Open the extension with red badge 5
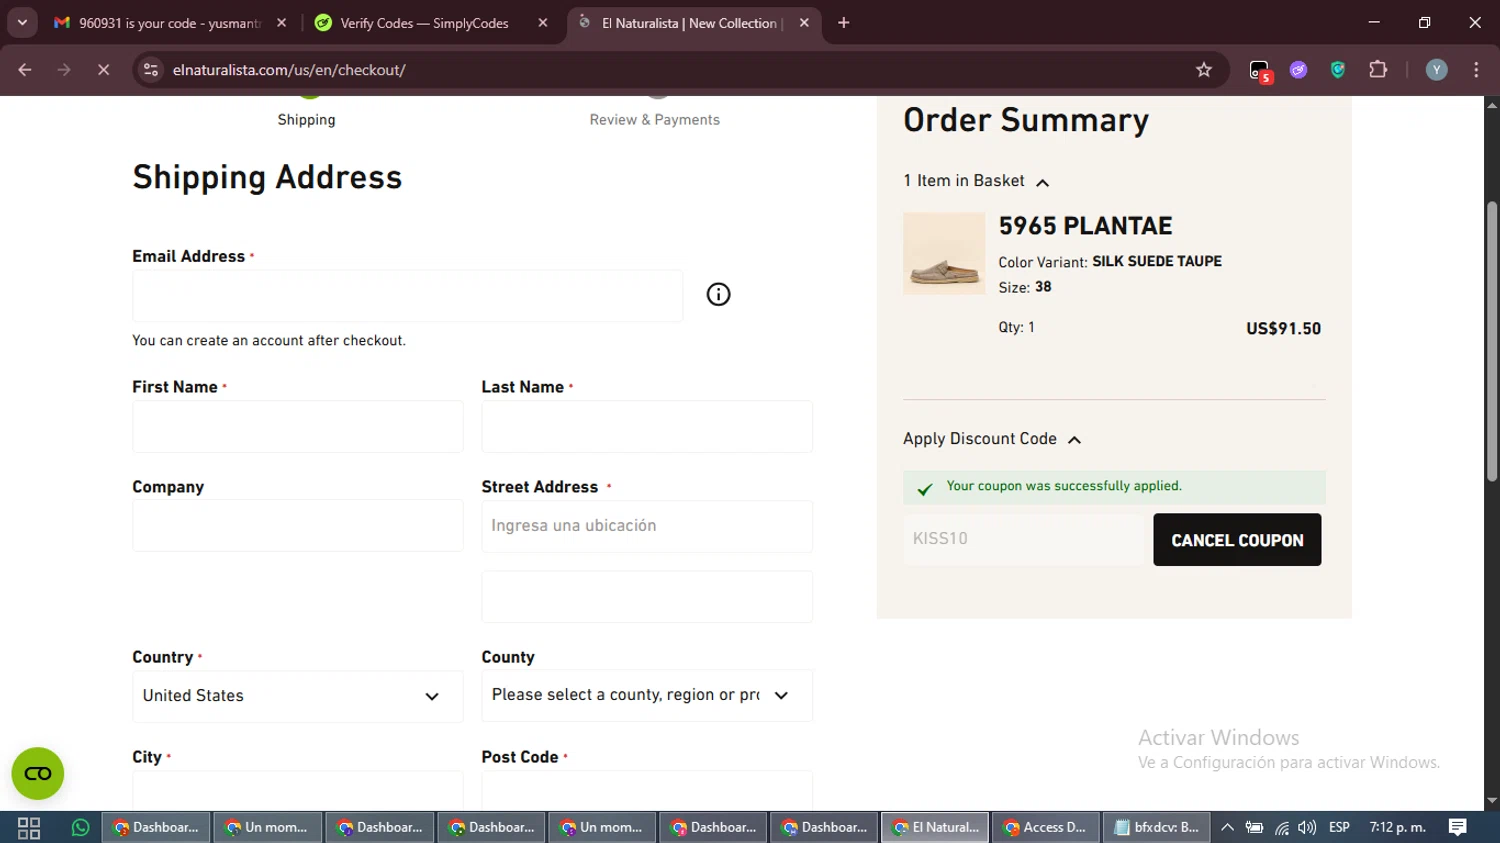This screenshot has width=1500, height=843. coord(1260,70)
